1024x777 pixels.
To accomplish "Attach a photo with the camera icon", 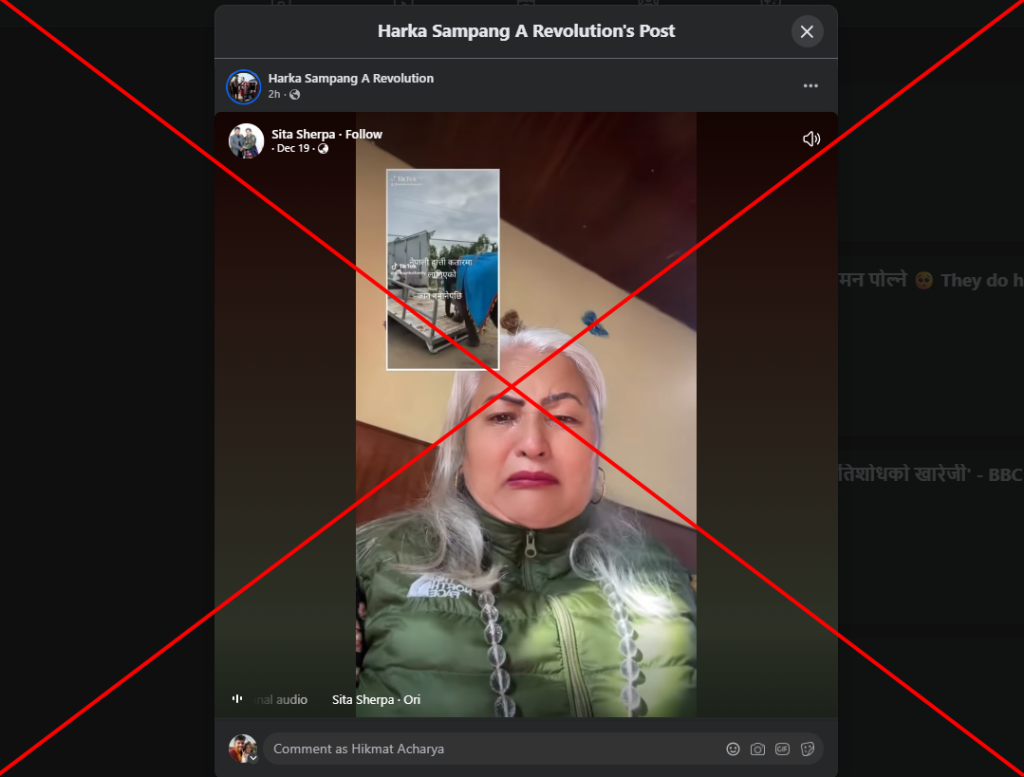I will click(758, 749).
